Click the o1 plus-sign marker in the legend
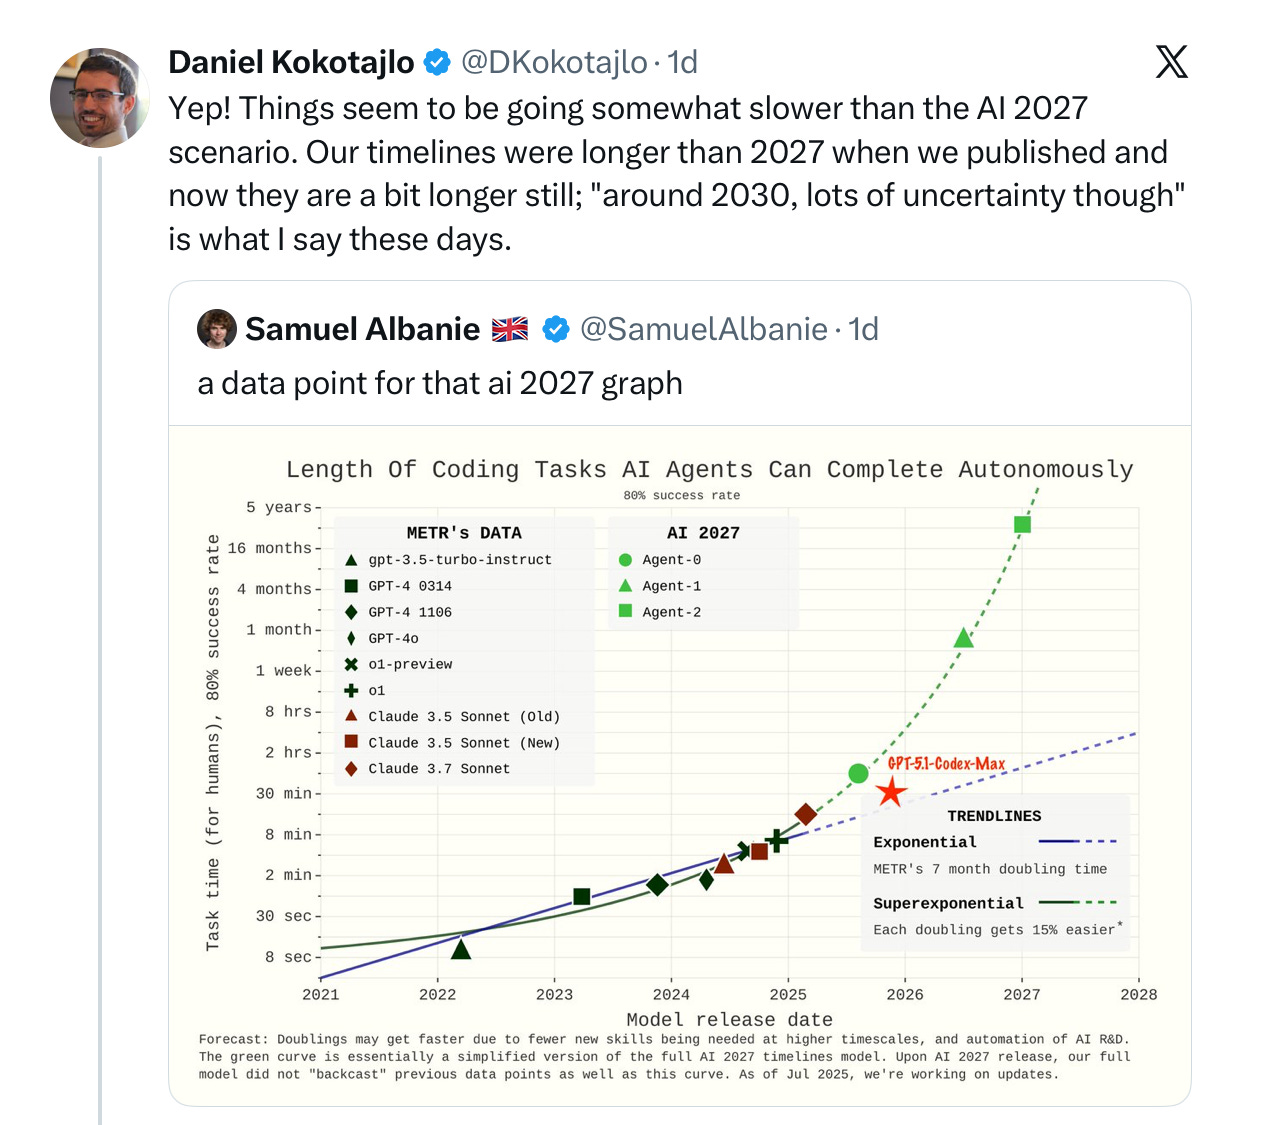Image resolution: width=1261 pixels, height=1125 pixels. point(352,690)
